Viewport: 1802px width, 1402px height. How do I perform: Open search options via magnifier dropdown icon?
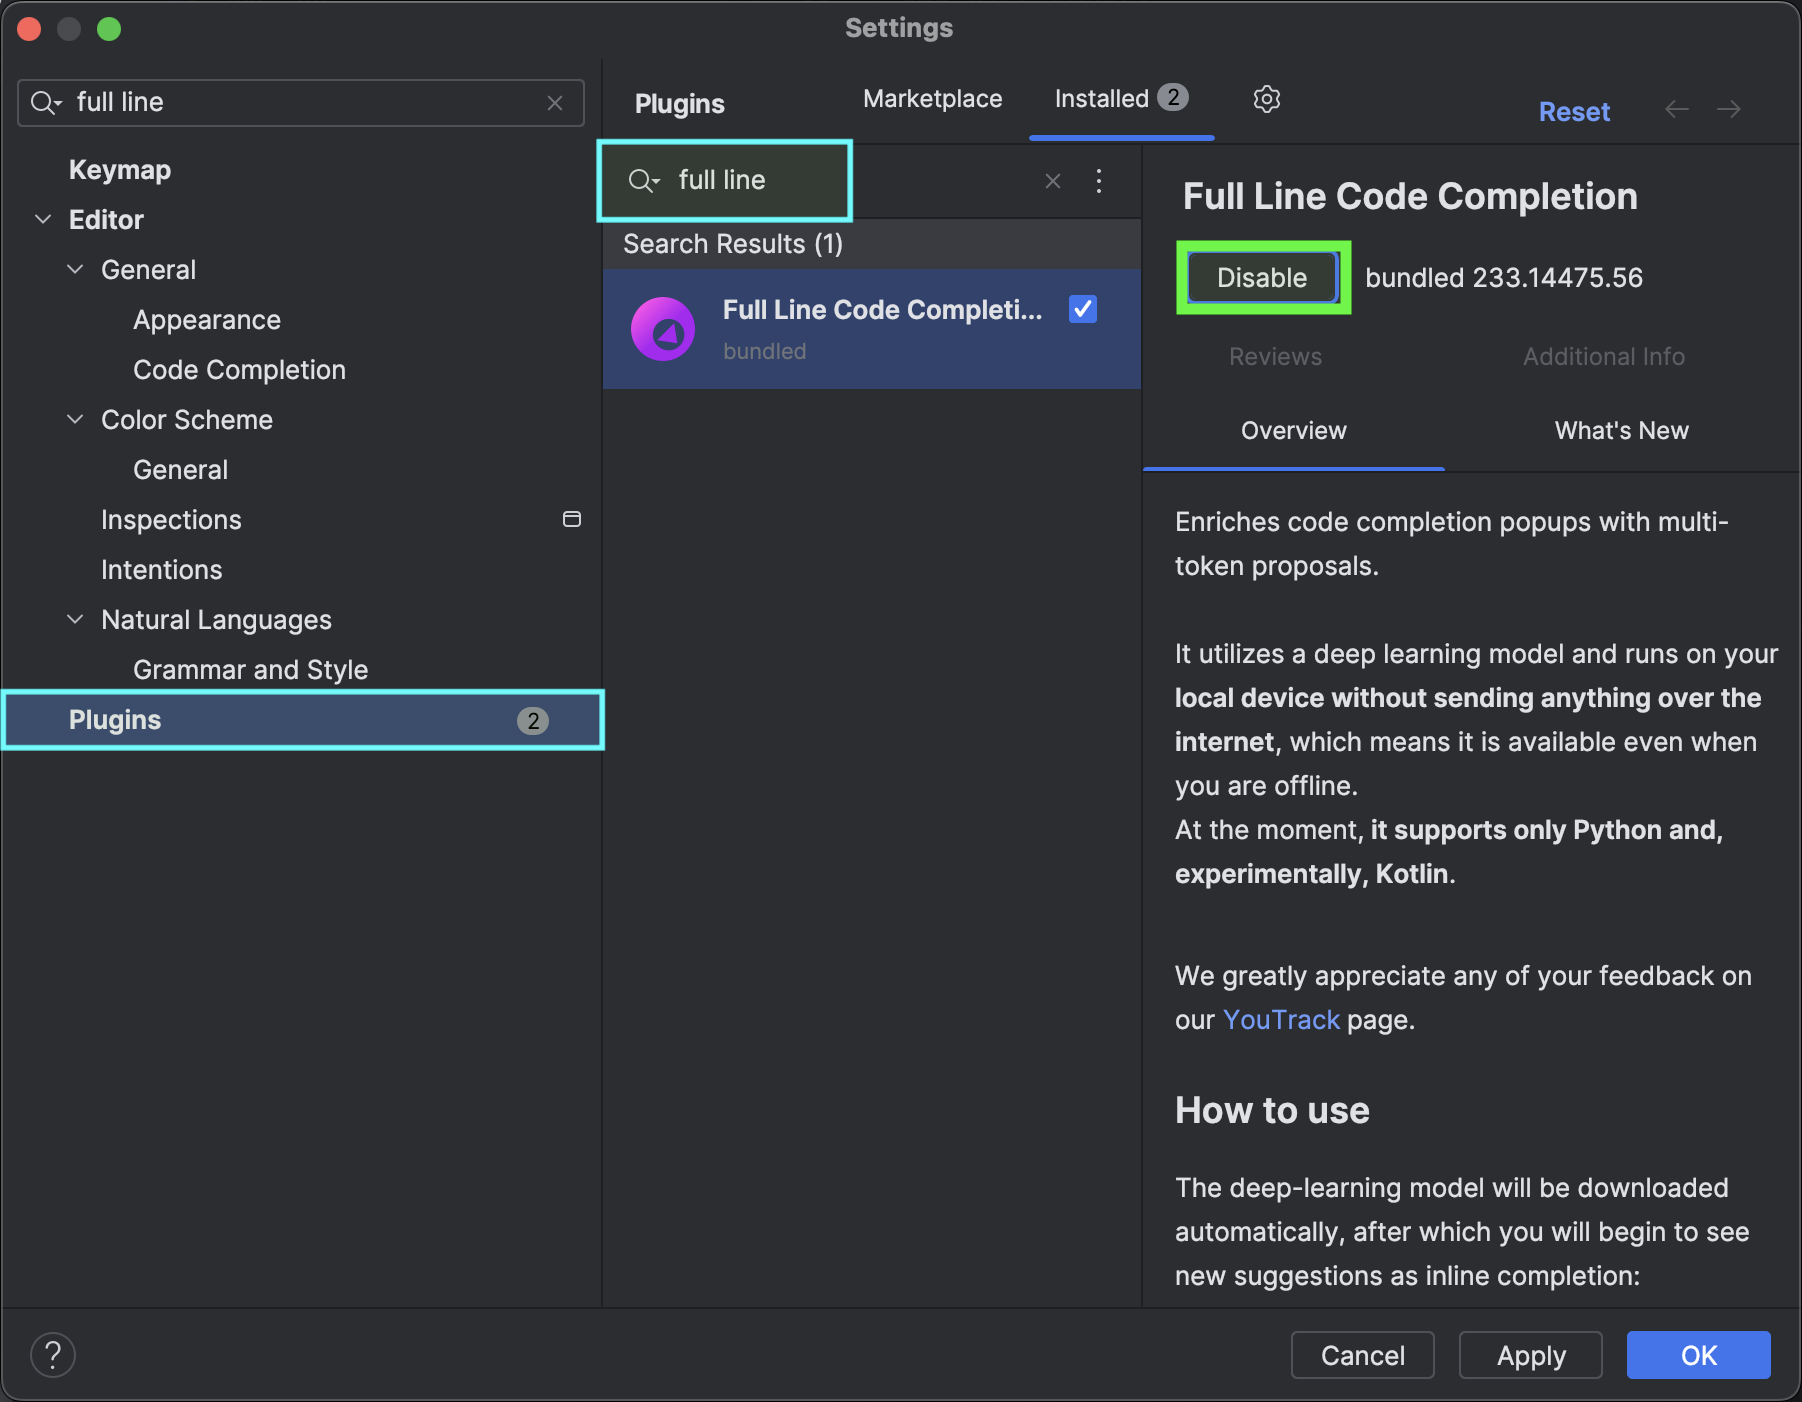(x=644, y=181)
